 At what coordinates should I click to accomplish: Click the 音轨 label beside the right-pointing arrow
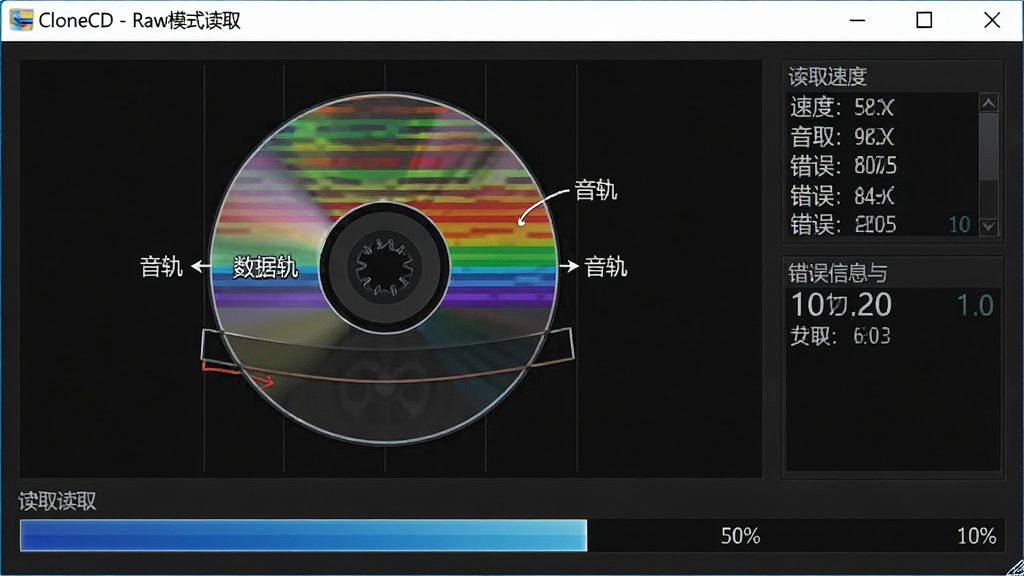click(606, 266)
